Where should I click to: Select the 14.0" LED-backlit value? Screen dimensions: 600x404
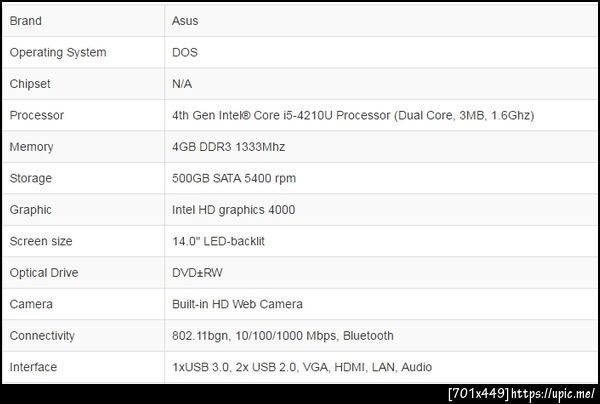pos(218,241)
